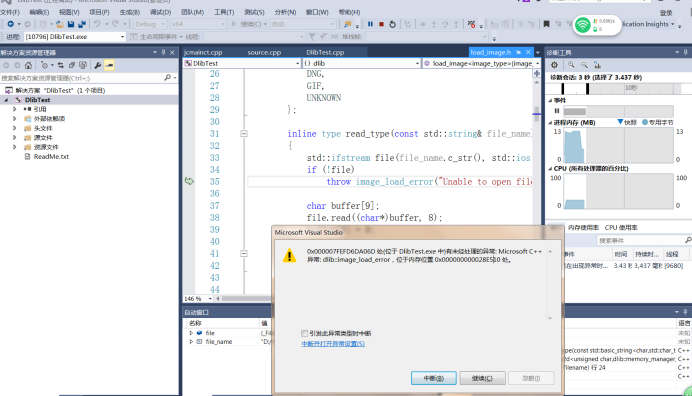Collapse the DlibTest project node

[6, 100]
